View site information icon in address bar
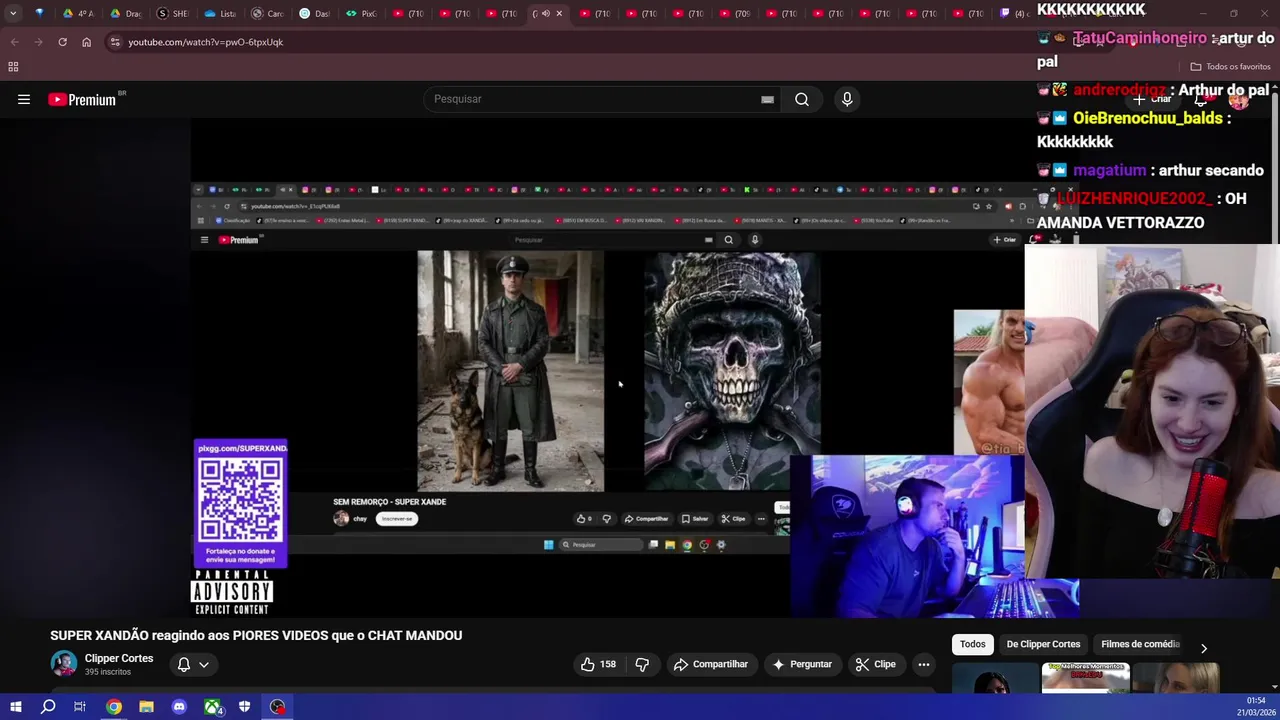 point(115,42)
